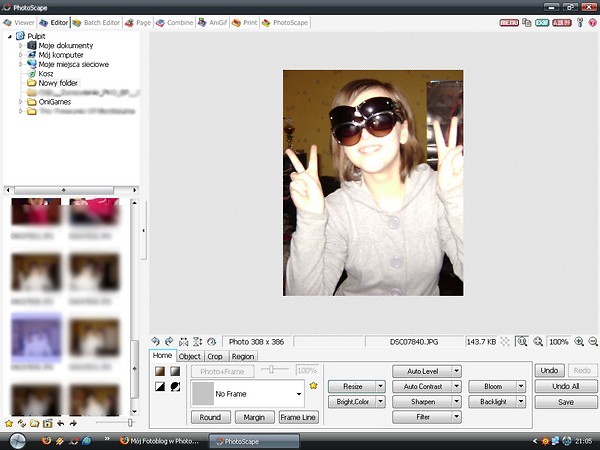The width and height of the screenshot is (600, 450).
Task: Open the Auto Level dropdown arrow
Action: point(457,371)
